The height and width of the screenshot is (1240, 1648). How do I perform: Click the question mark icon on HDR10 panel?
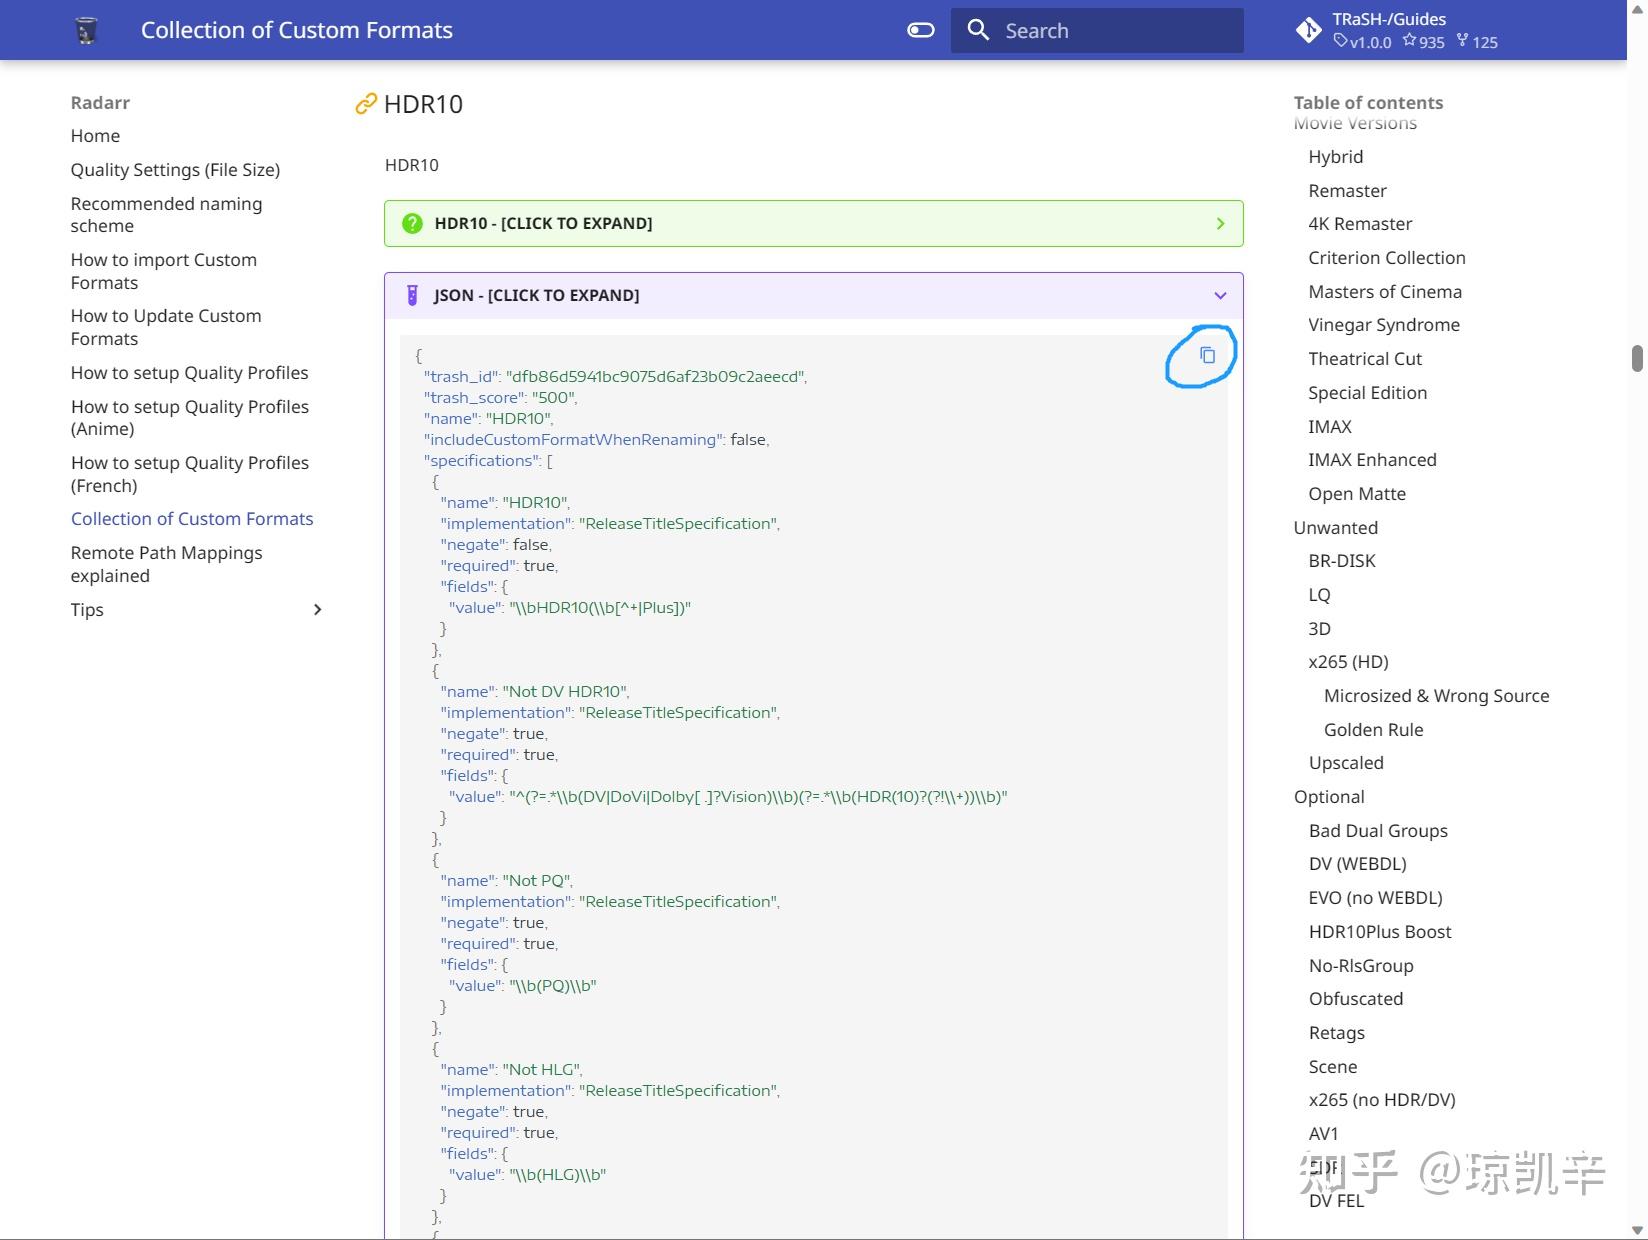point(412,223)
